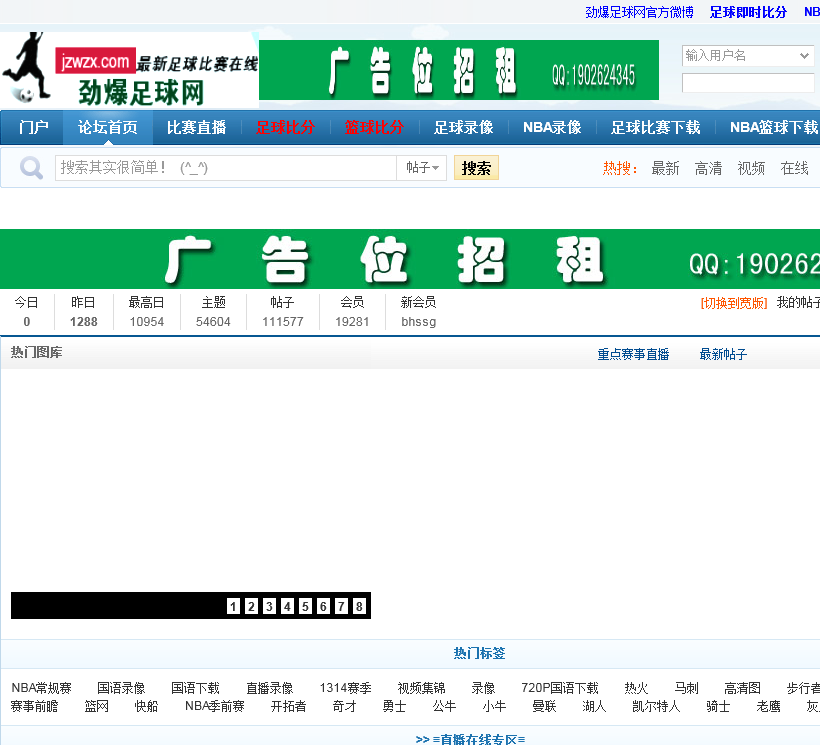The width and height of the screenshot is (820, 745).
Task: Click the 热门标签 heading link
Action: (479, 653)
